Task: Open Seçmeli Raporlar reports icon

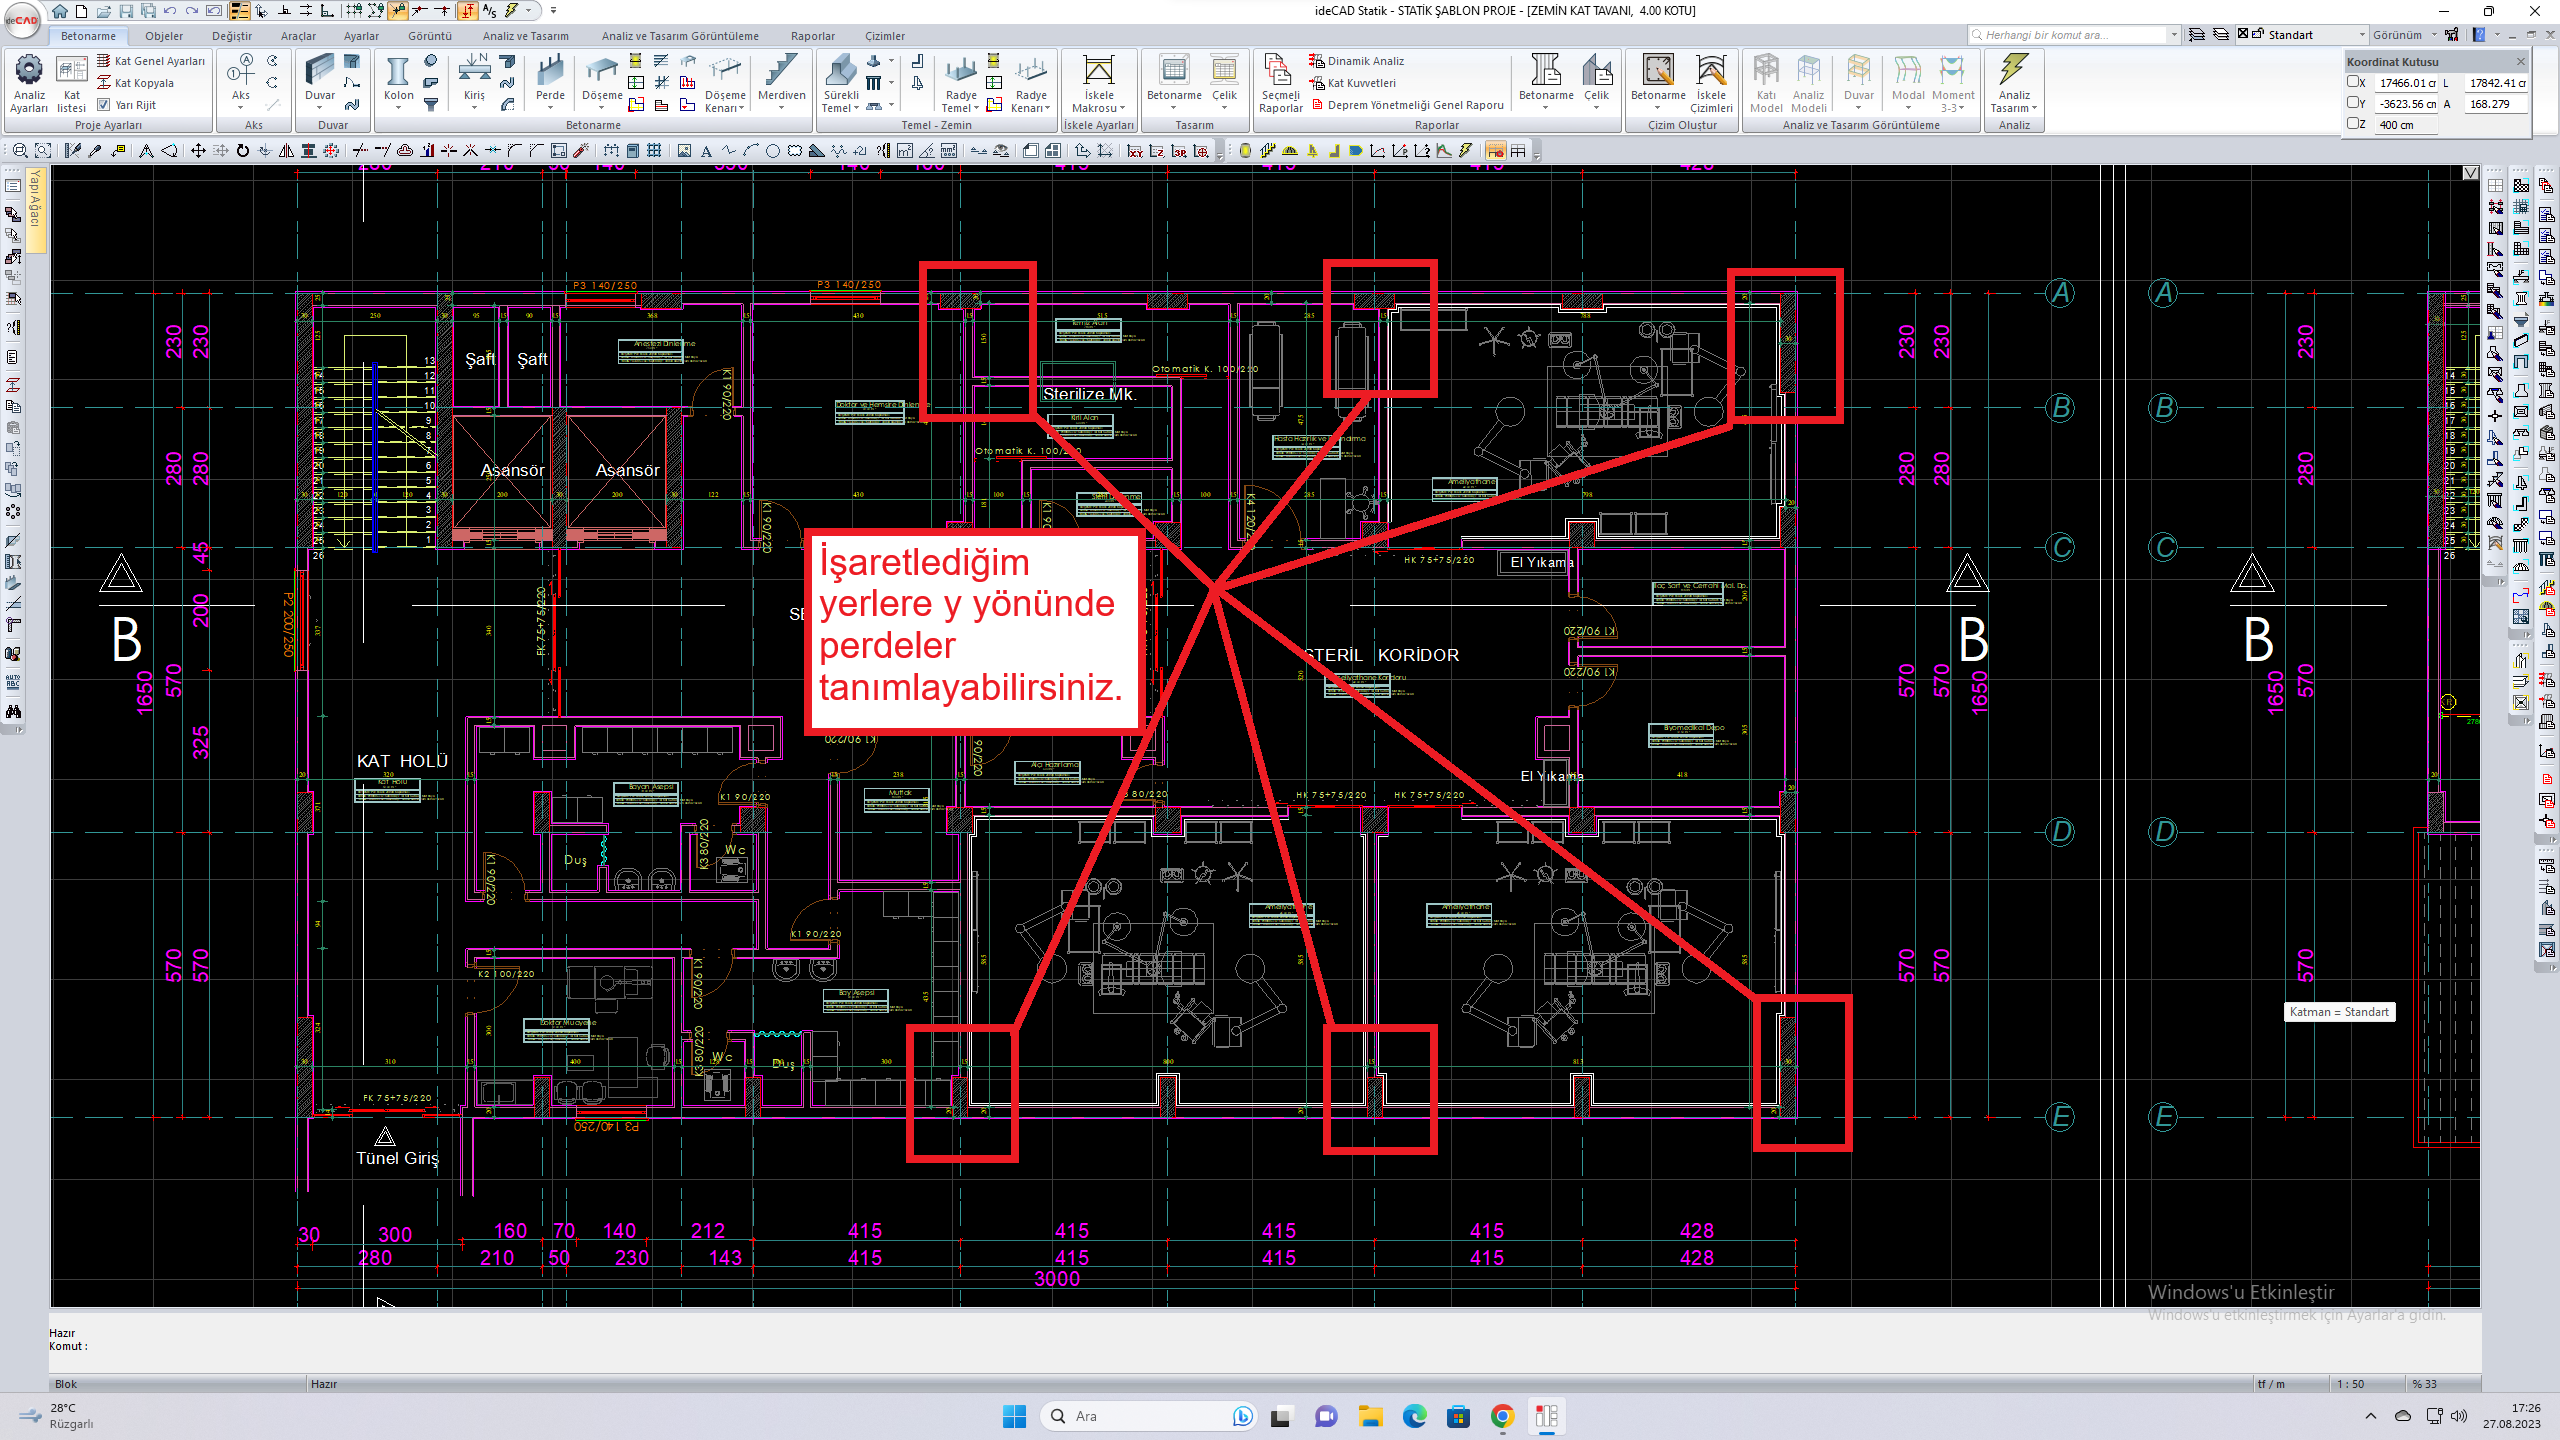Action: point(1280,84)
